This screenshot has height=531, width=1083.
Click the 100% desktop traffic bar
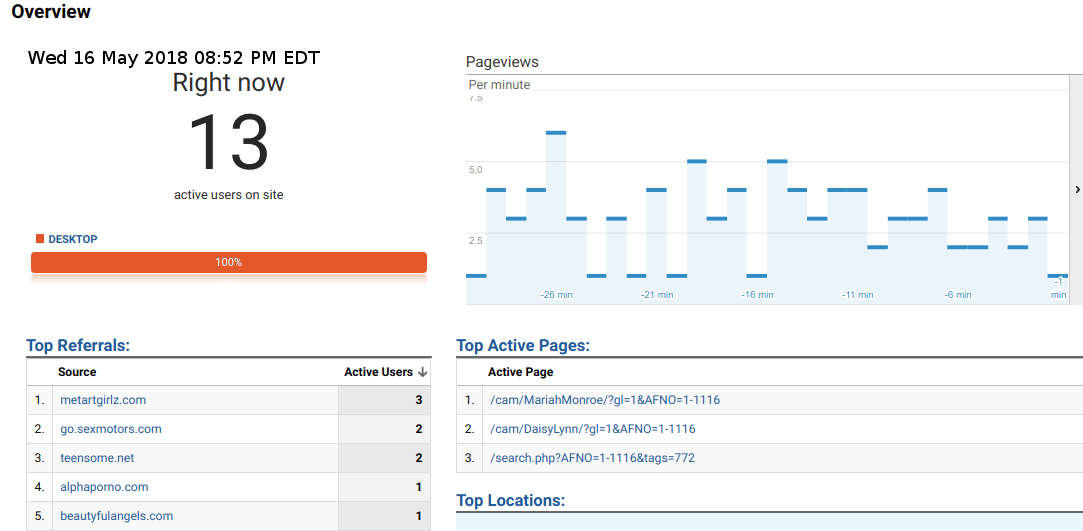tap(229, 262)
